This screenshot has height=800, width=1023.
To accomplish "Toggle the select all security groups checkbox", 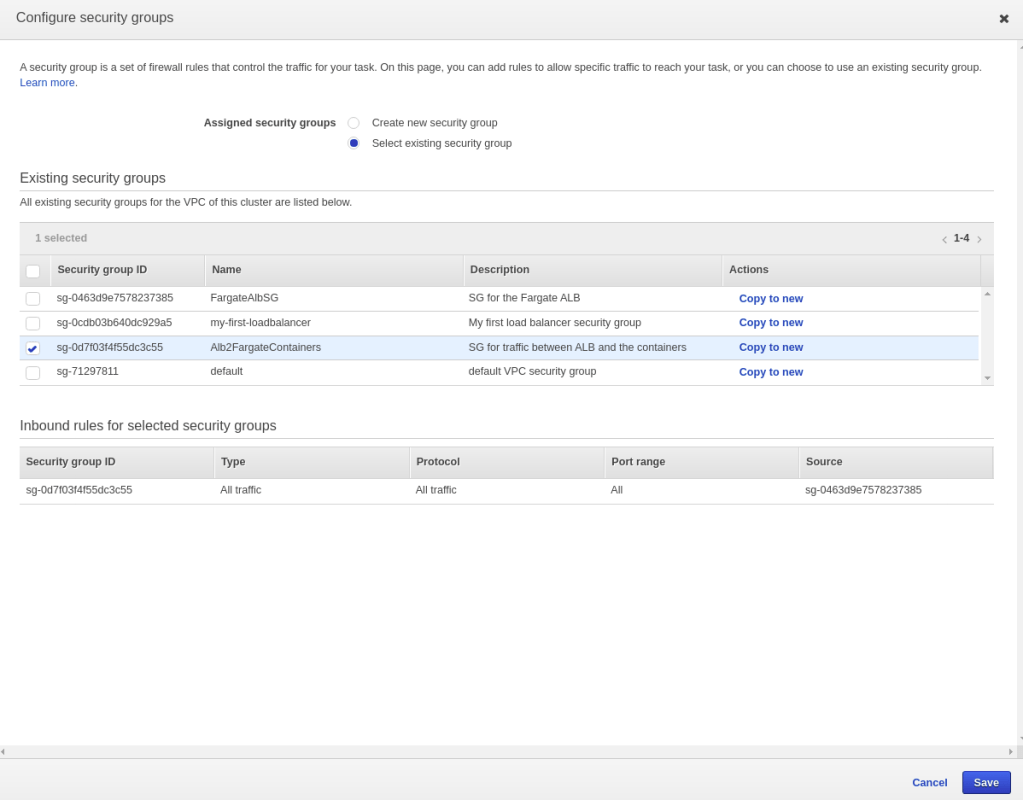I will pos(33,271).
